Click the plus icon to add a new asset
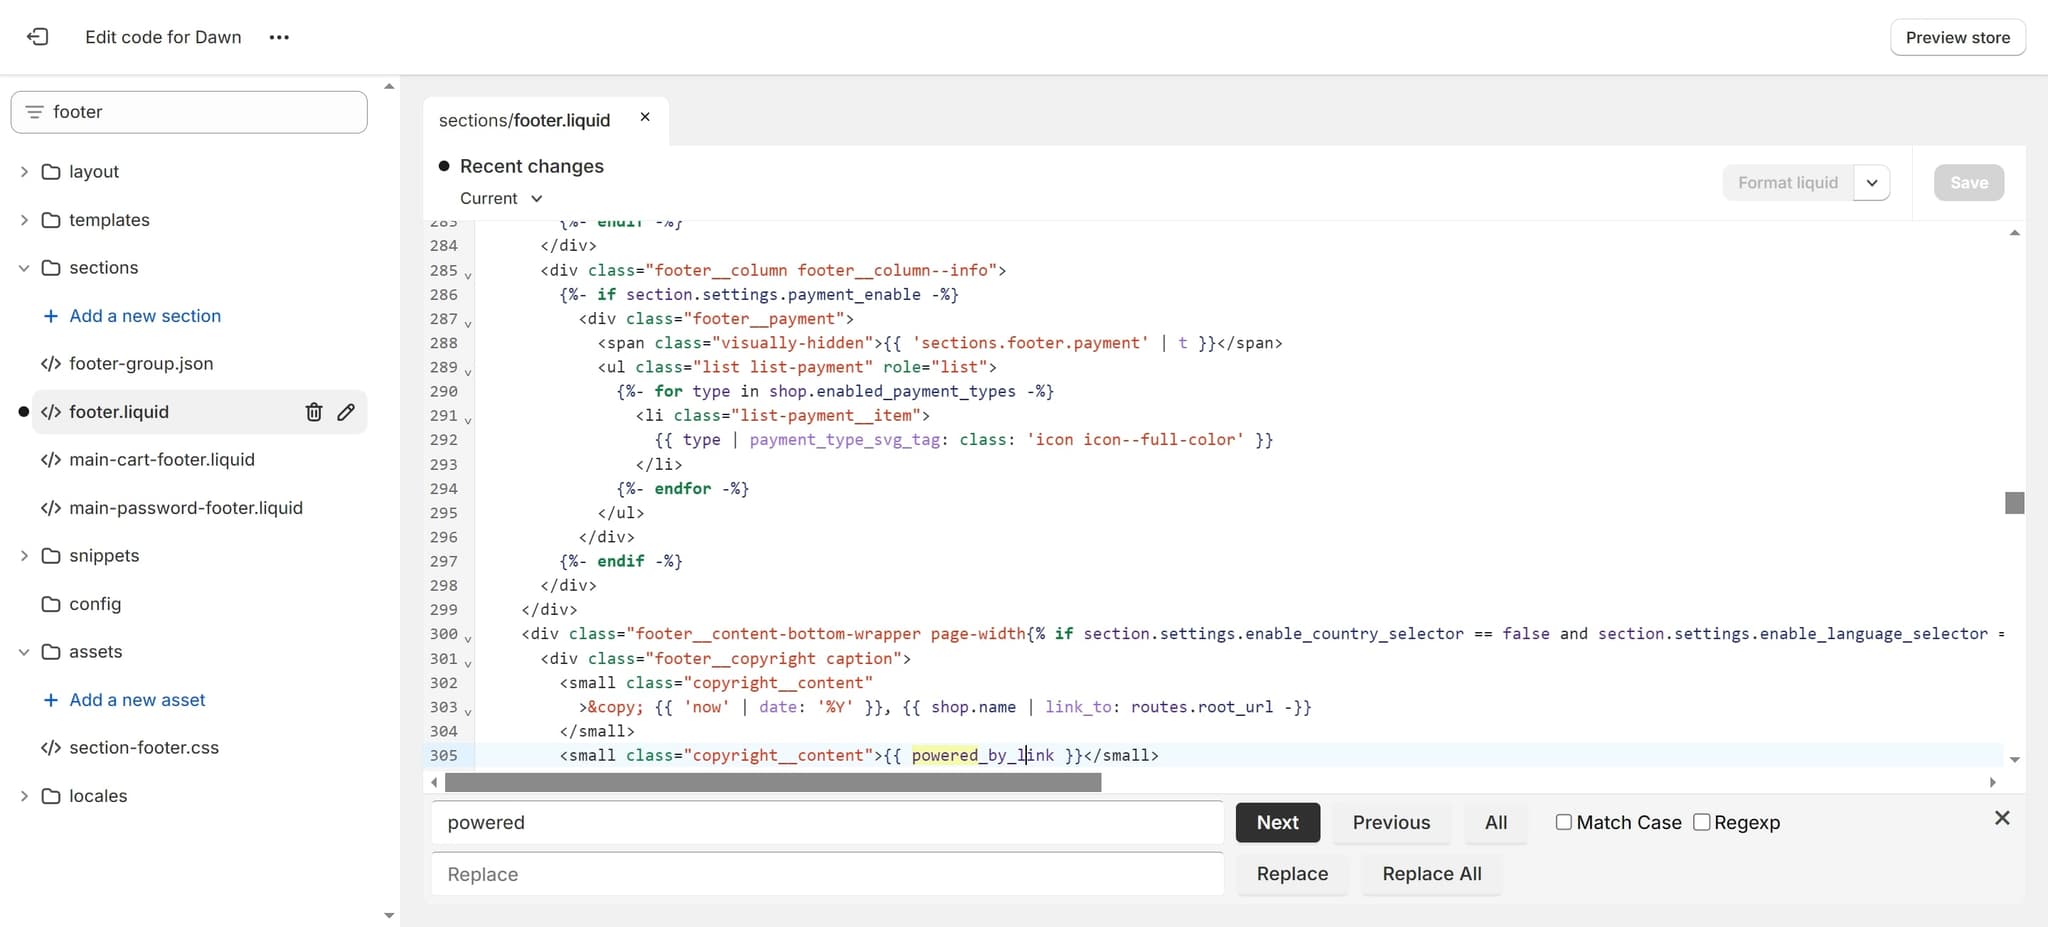 click(50, 699)
